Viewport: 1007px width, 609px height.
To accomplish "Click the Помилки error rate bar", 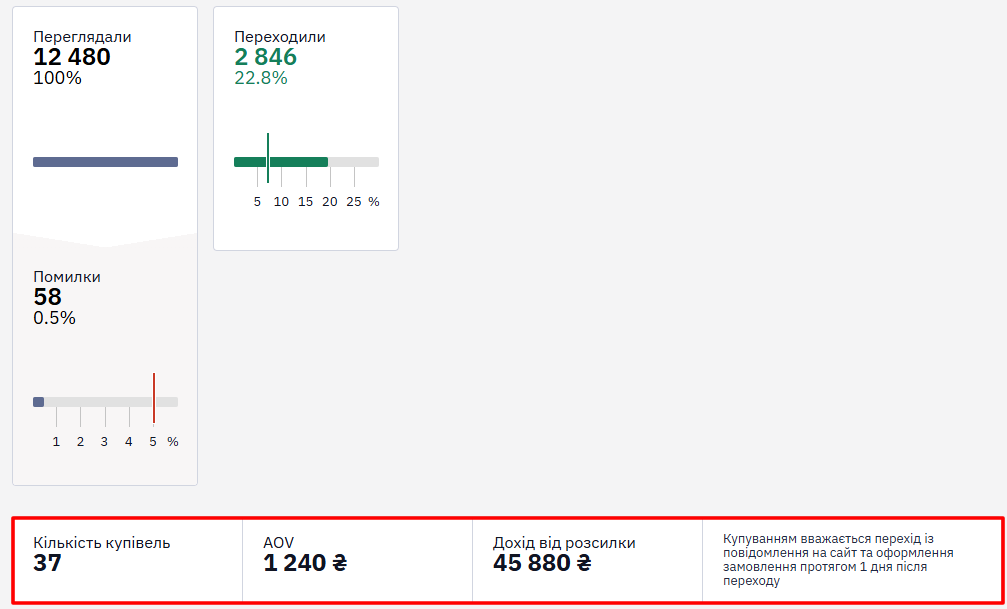I will coord(105,402).
